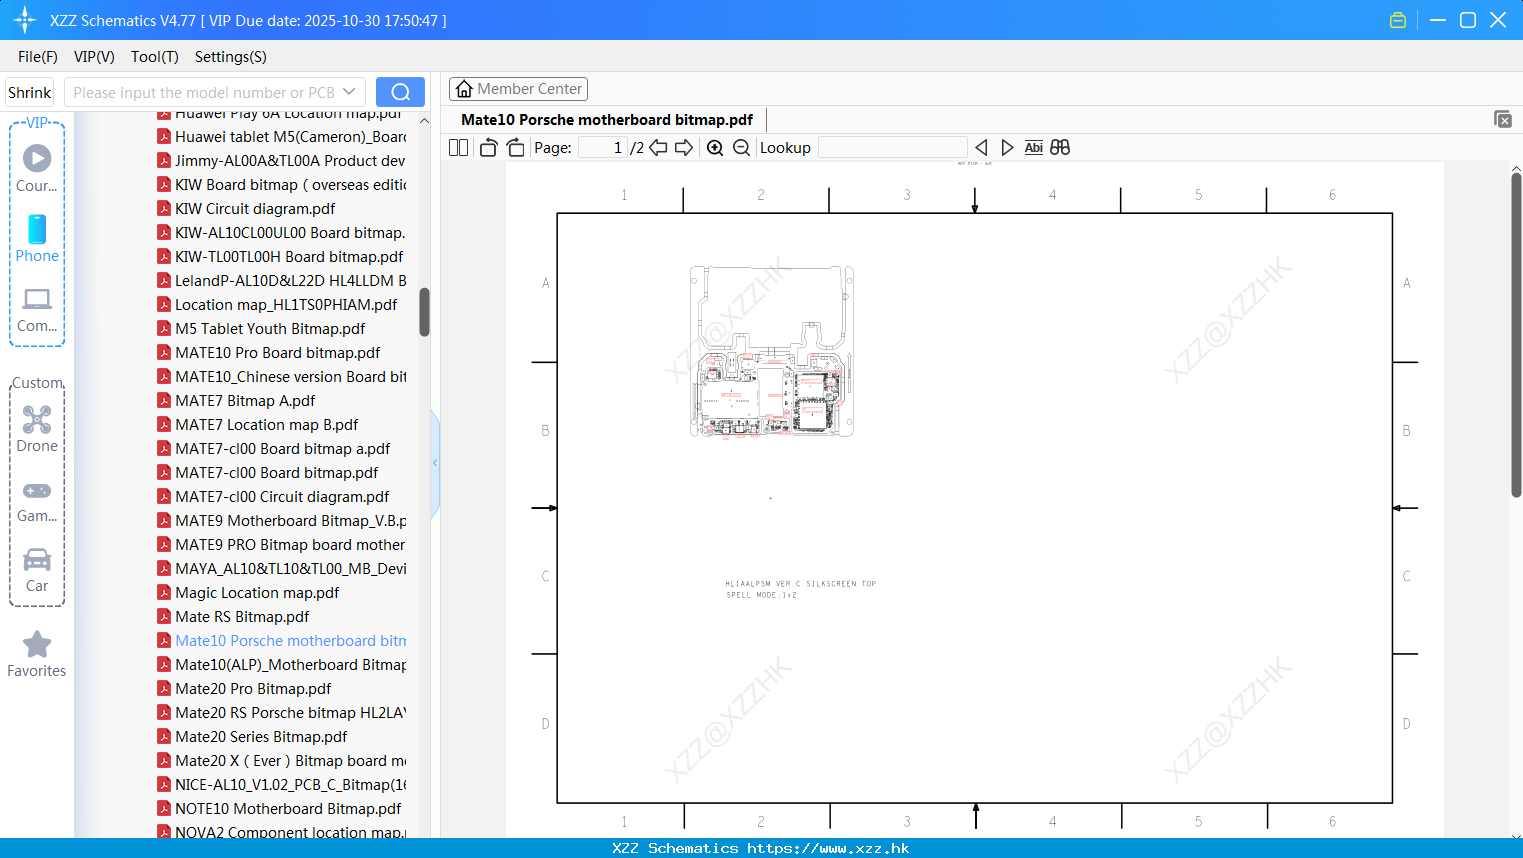The image size is (1523, 858).
Task: Open the VIP(V) menu
Action: 94,57
